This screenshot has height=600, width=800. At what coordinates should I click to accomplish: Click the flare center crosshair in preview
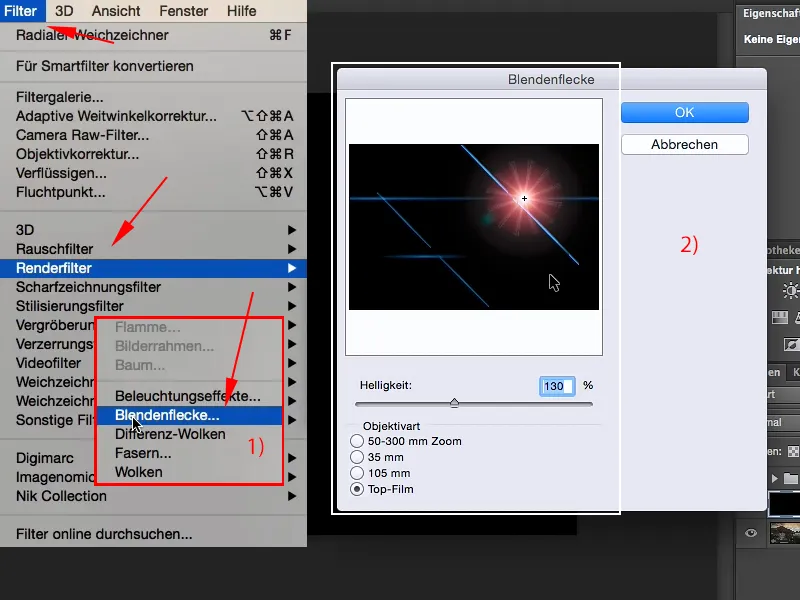(524, 198)
